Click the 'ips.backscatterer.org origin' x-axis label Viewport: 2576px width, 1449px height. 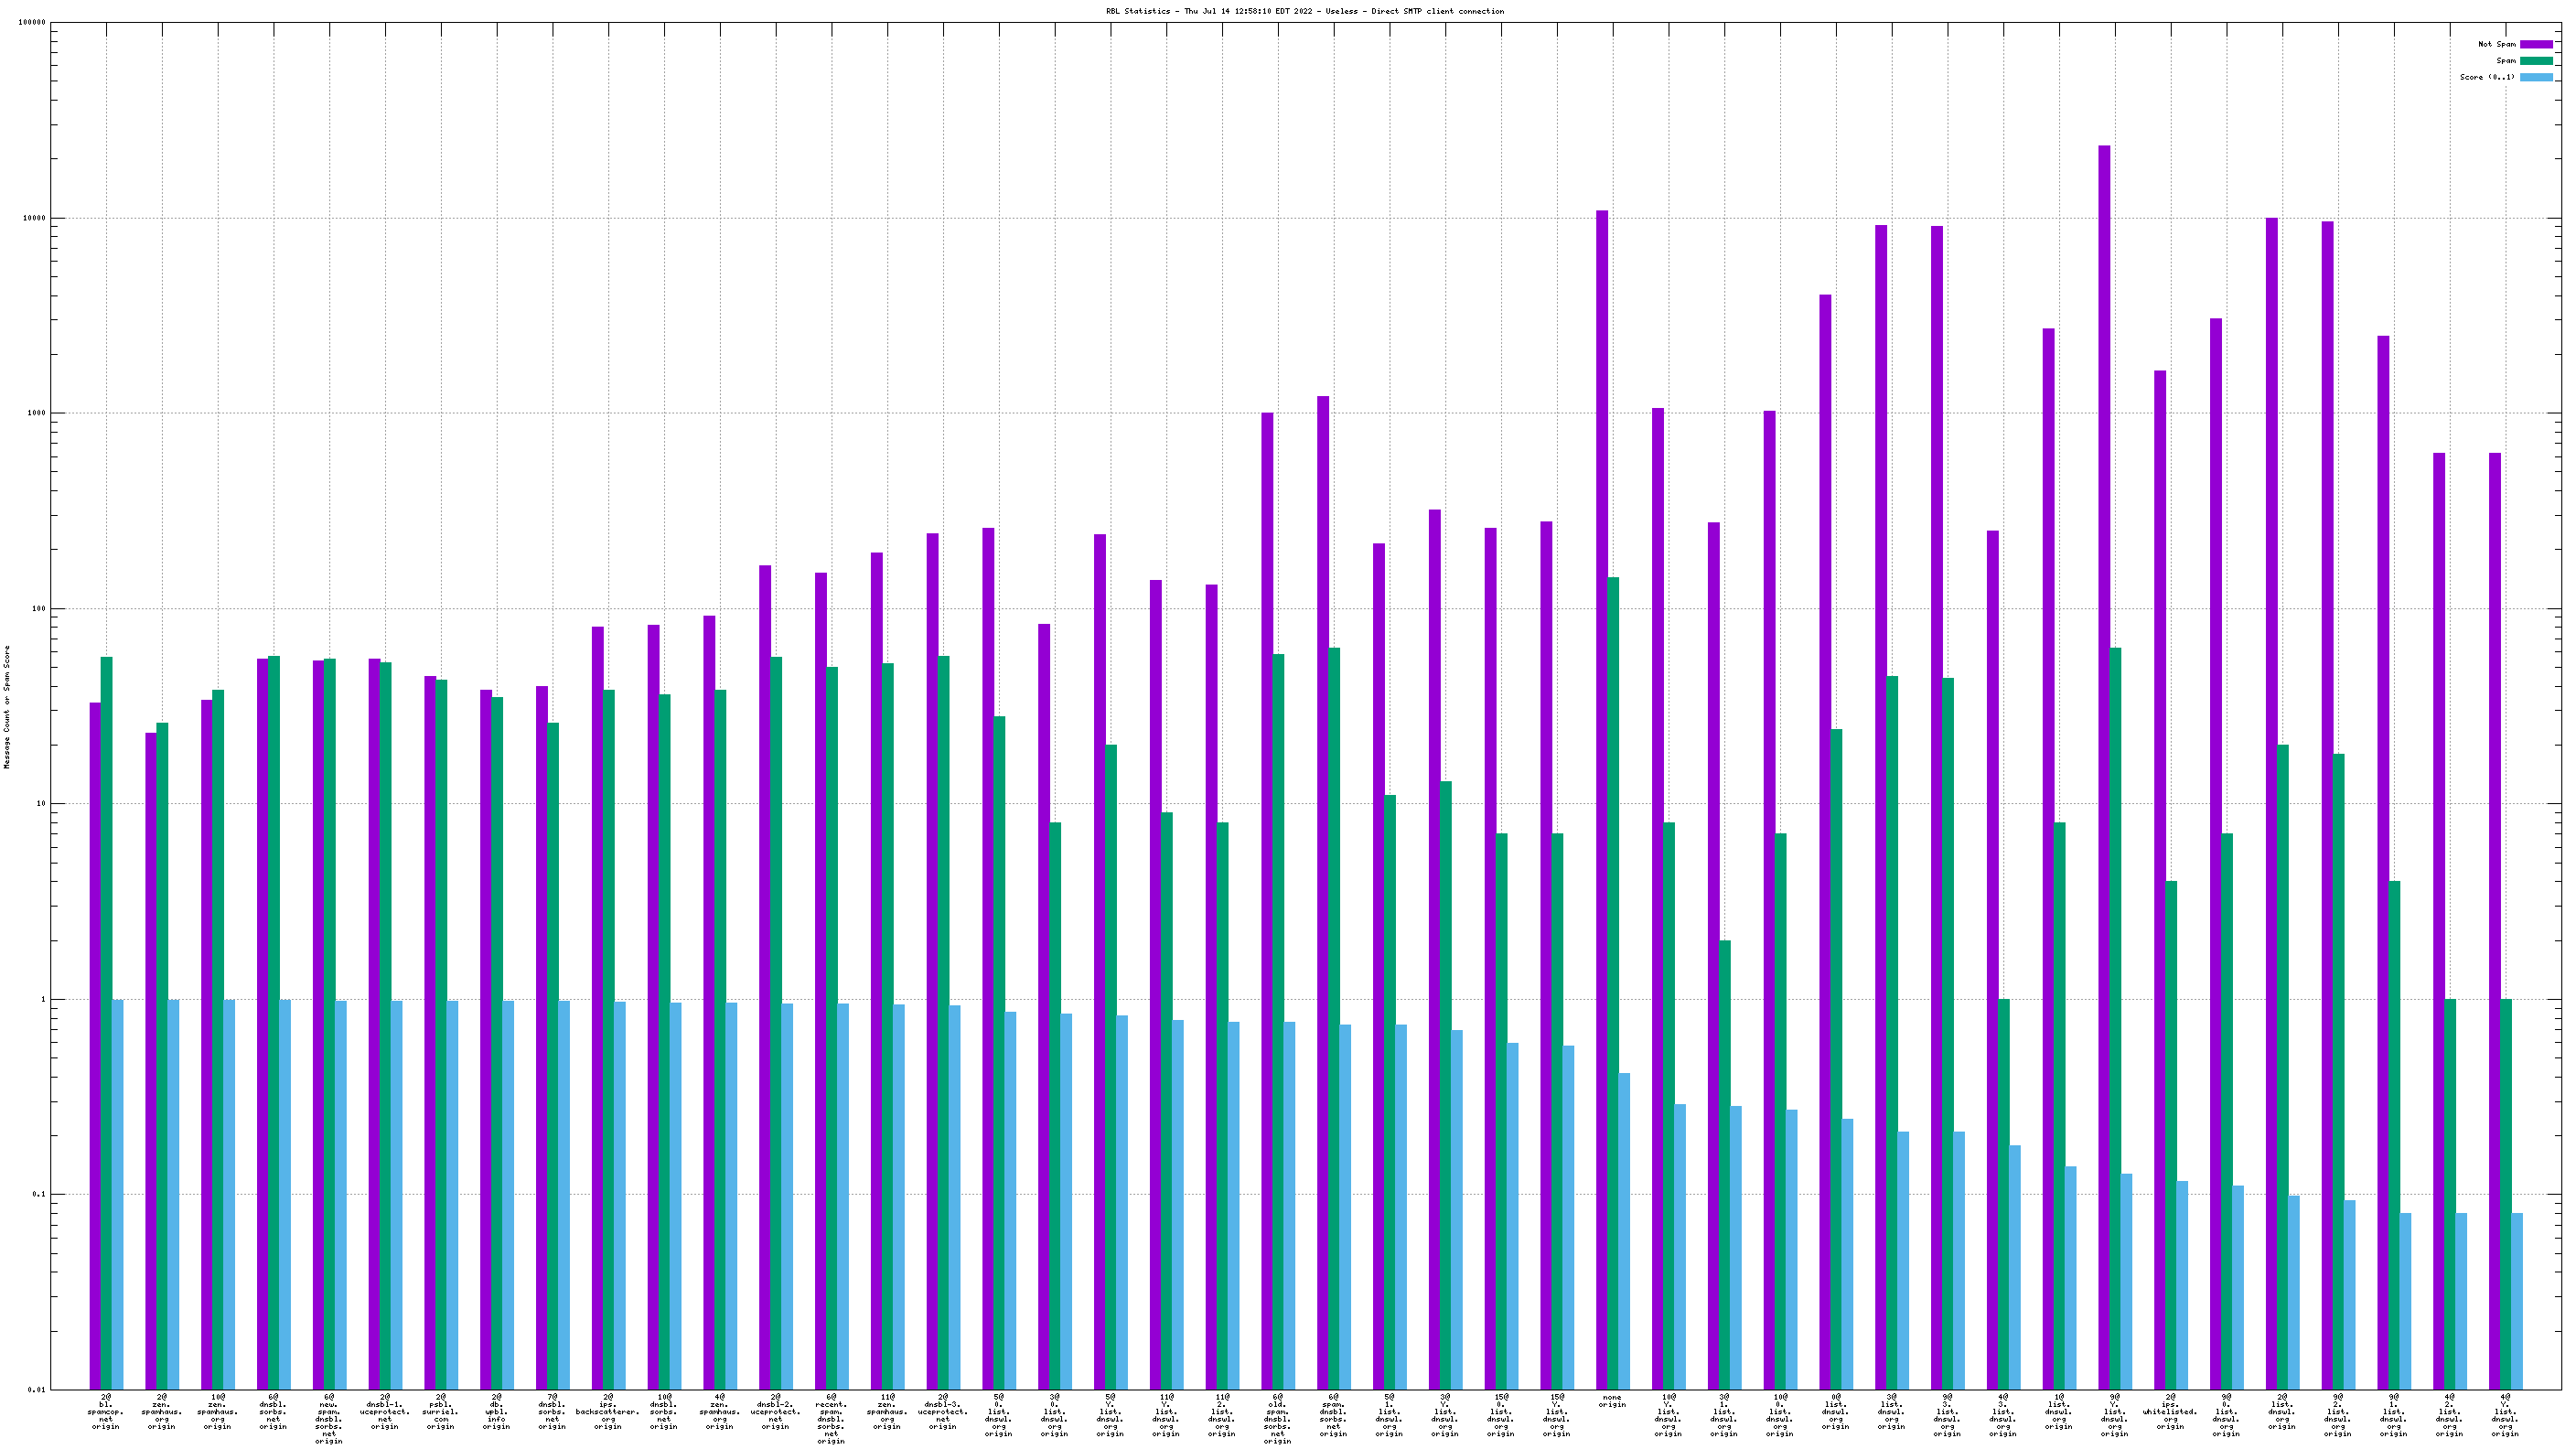[608, 1411]
